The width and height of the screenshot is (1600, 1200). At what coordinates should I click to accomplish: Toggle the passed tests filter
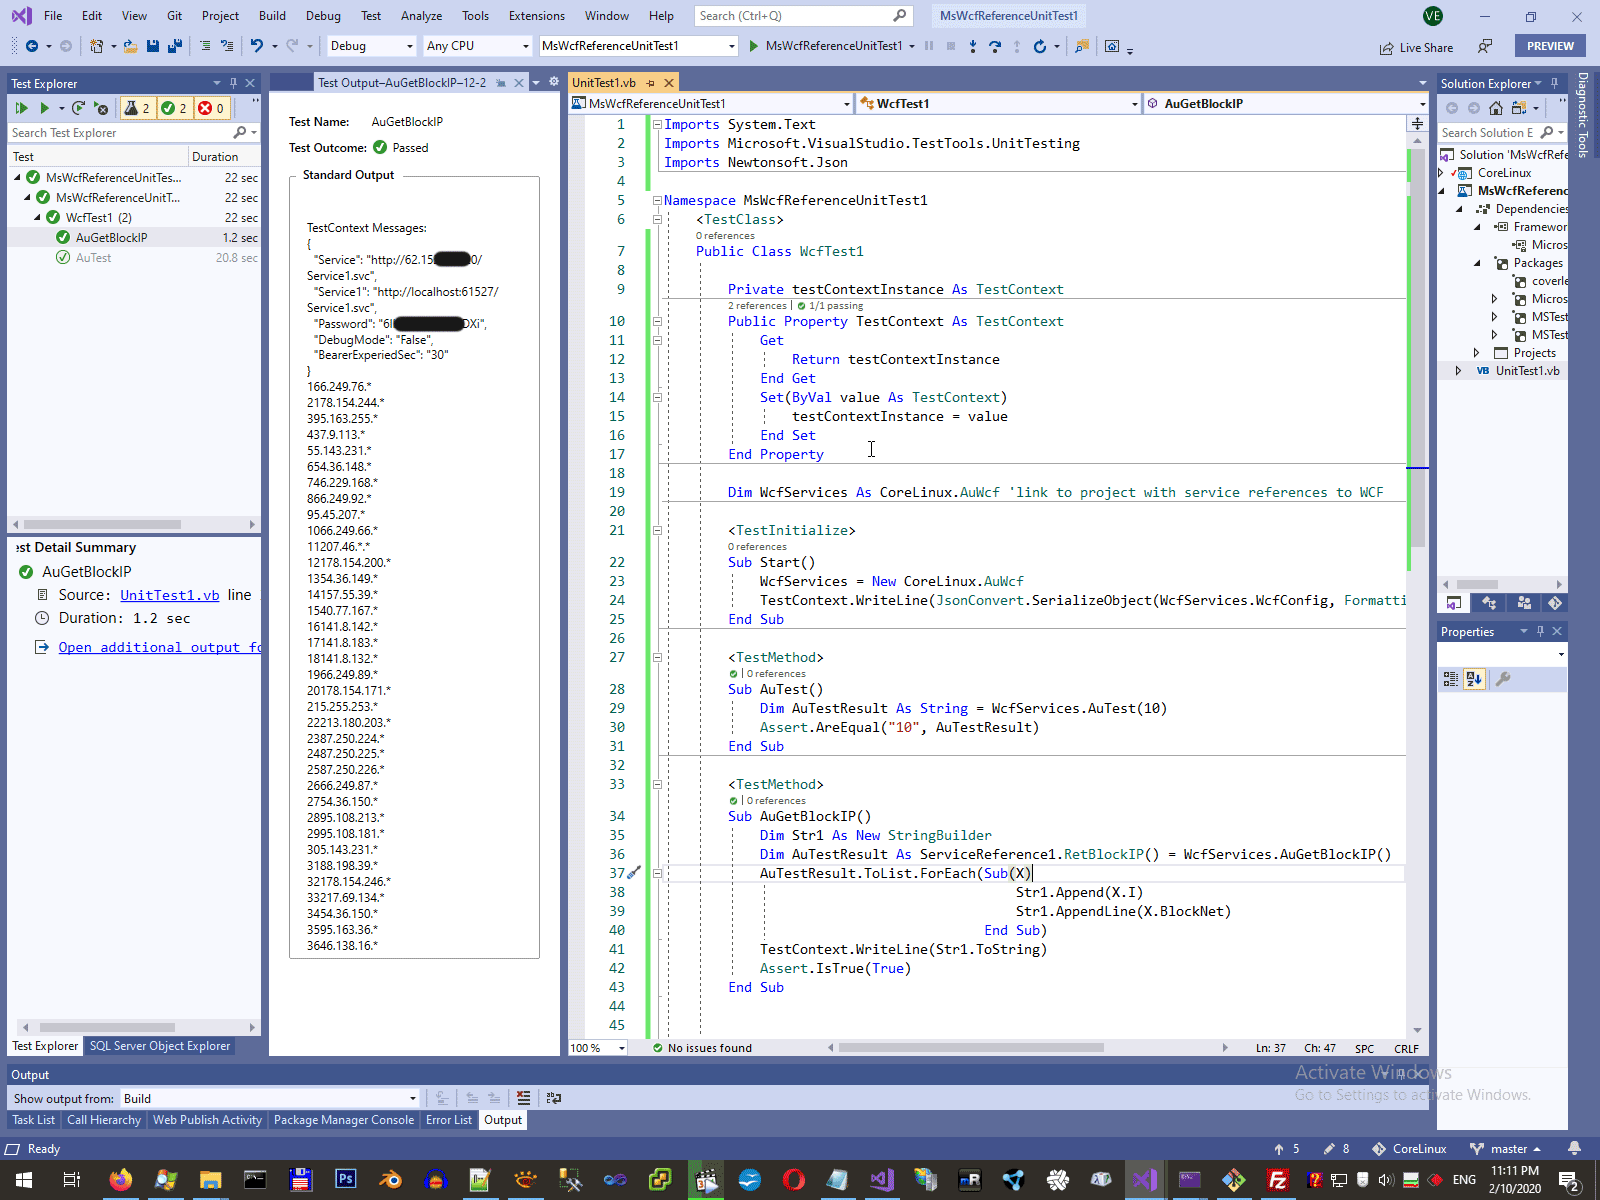(x=174, y=108)
